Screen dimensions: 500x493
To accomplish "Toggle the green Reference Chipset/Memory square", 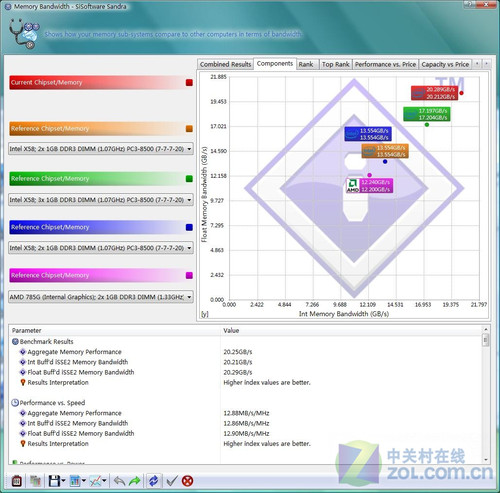I will [x=189, y=179].
